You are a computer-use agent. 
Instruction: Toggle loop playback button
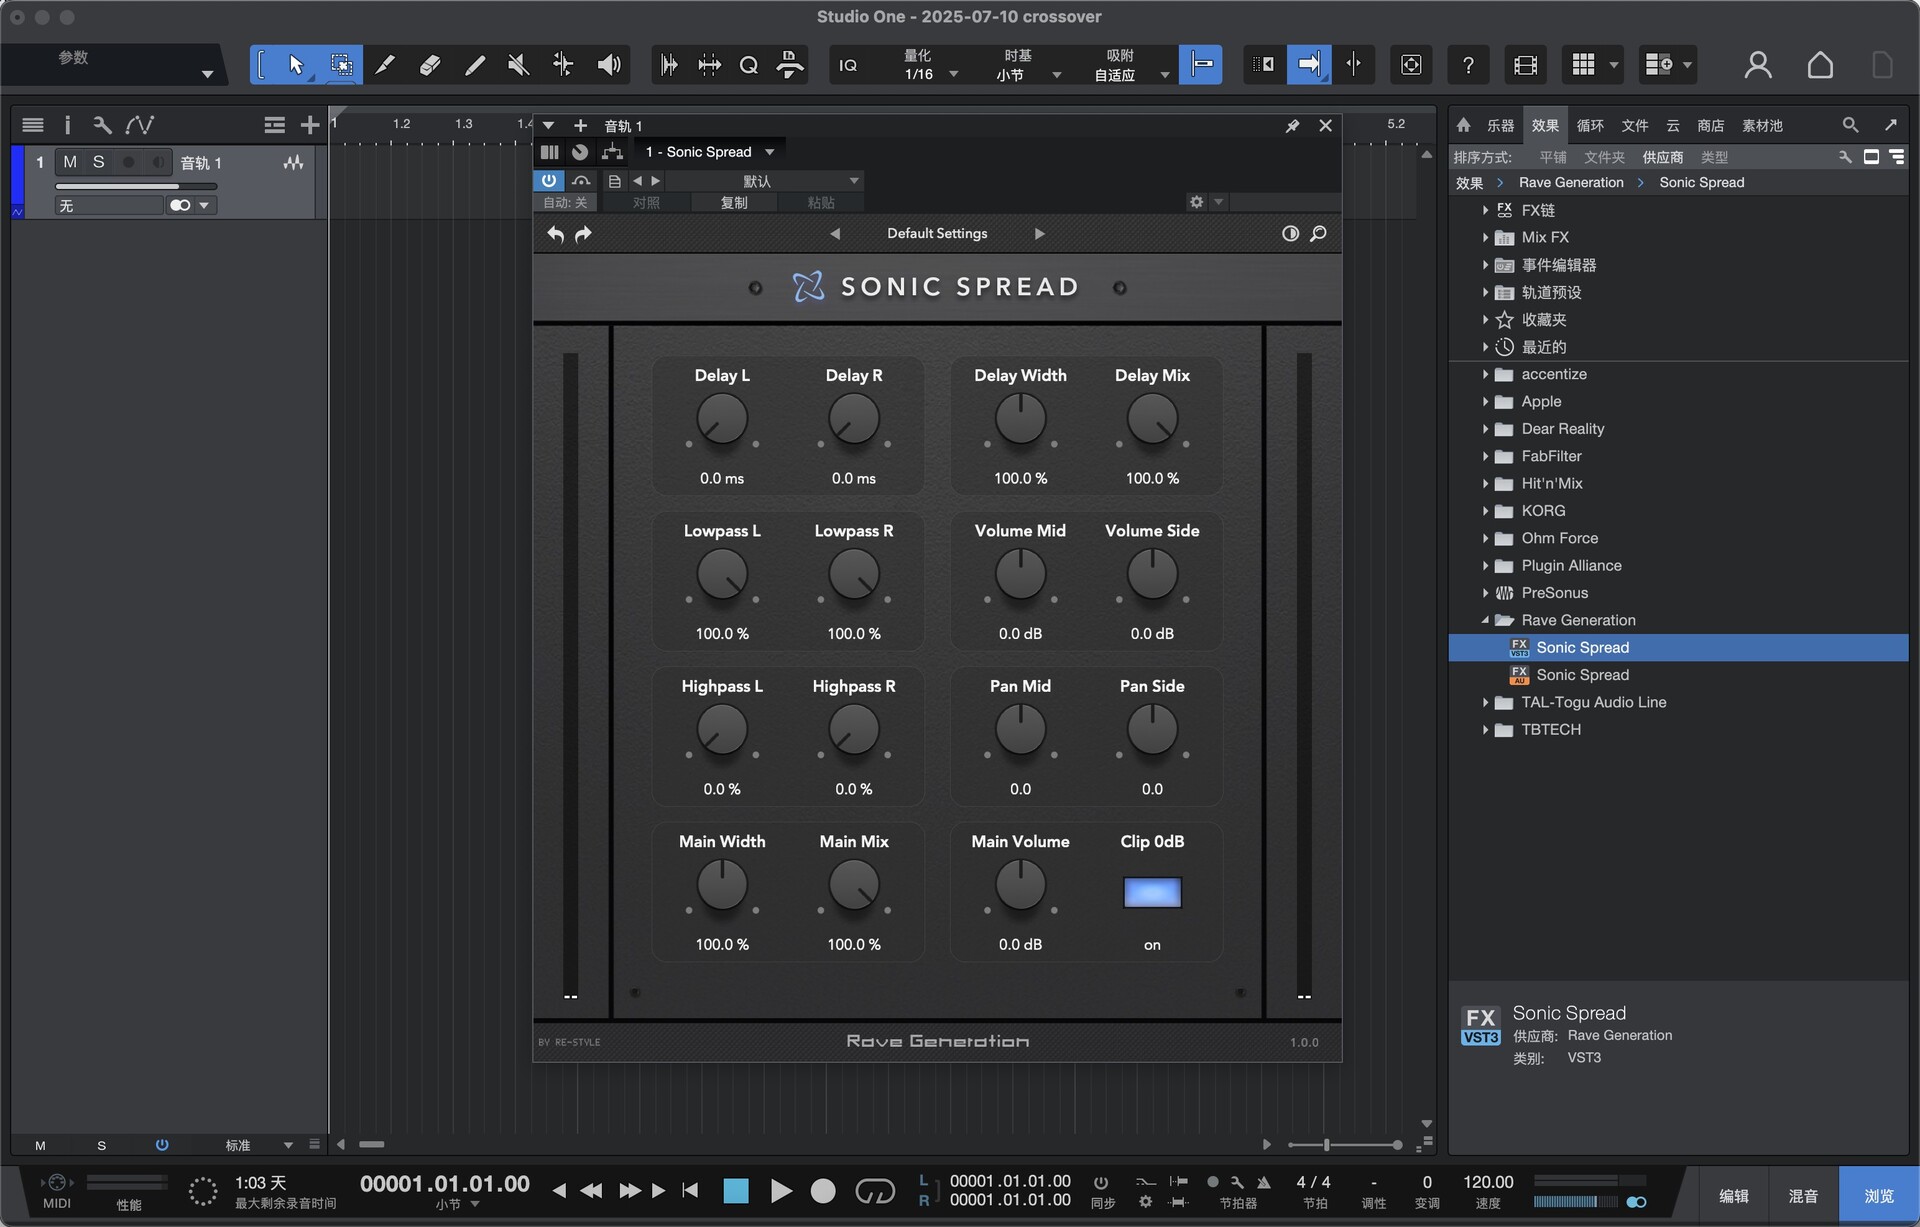coord(875,1191)
